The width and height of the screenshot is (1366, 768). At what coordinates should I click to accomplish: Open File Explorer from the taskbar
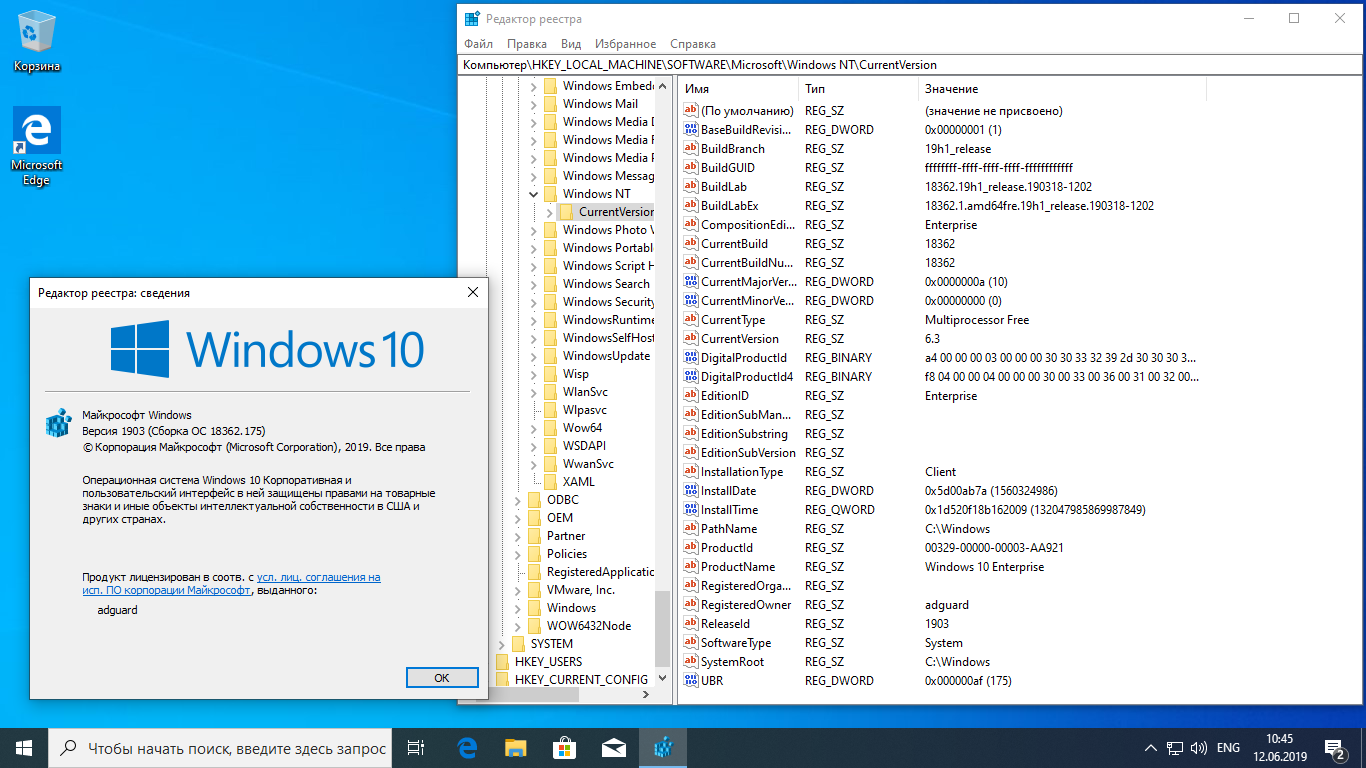[515, 748]
